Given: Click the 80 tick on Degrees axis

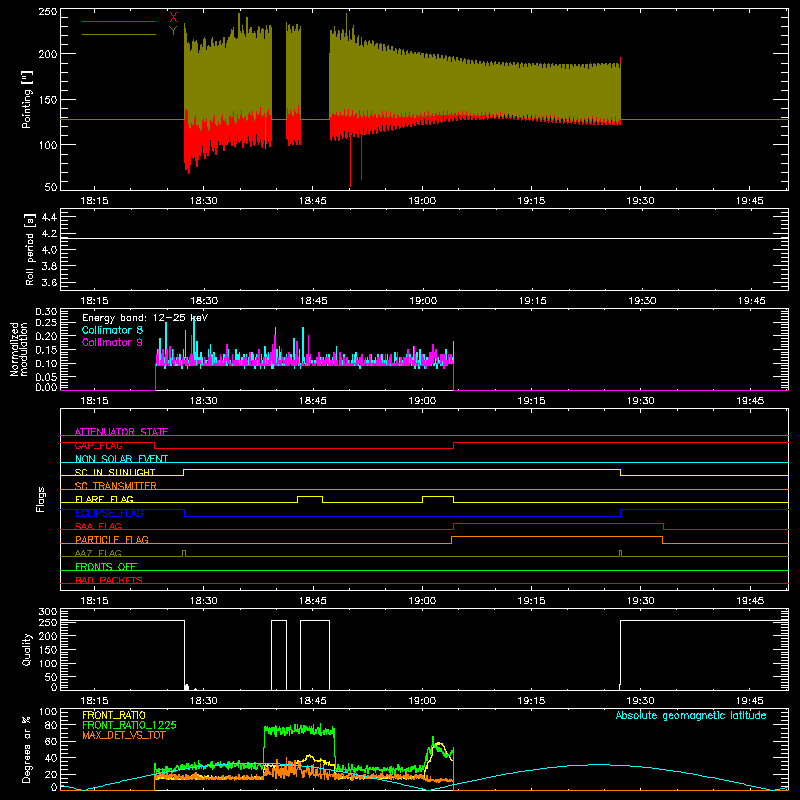Looking at the screenshot, I should click(51, 724).
